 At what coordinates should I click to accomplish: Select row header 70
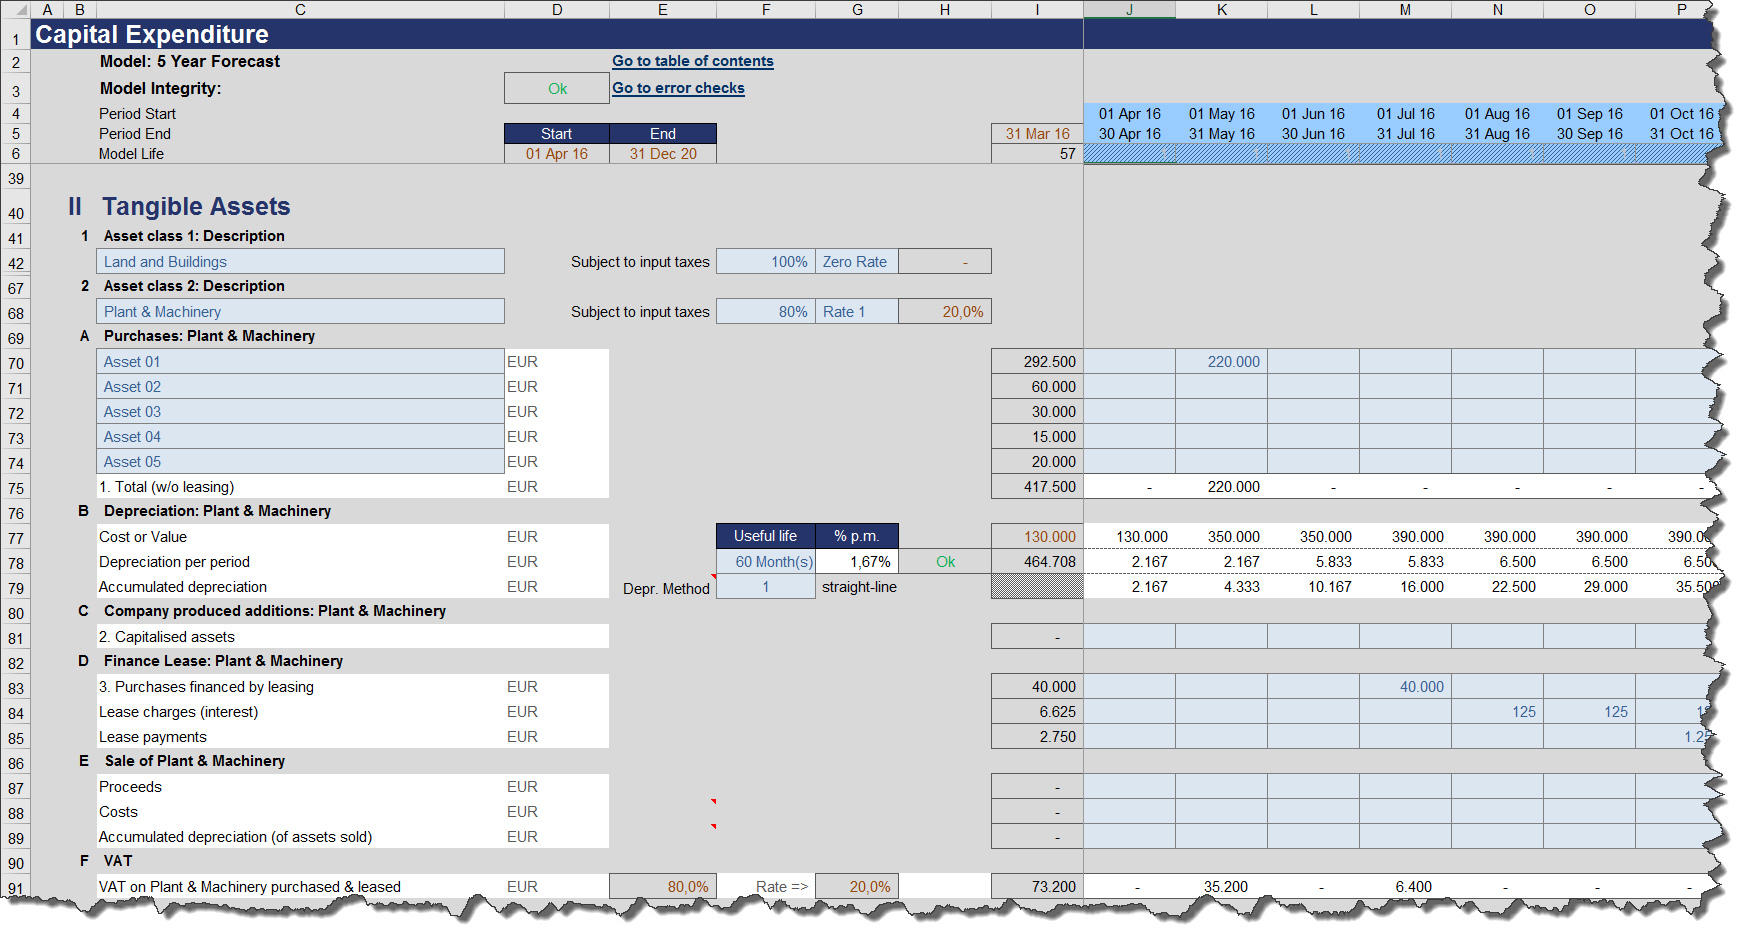point(16,363)
